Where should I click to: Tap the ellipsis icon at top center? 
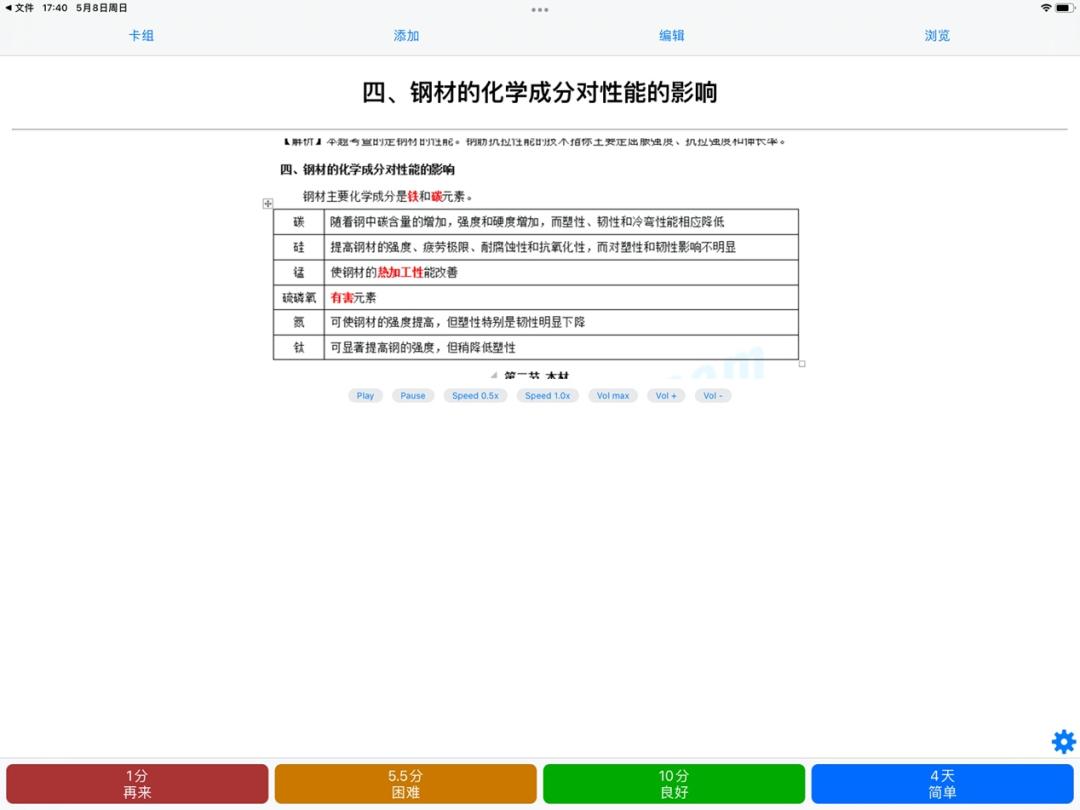(540, 10)
